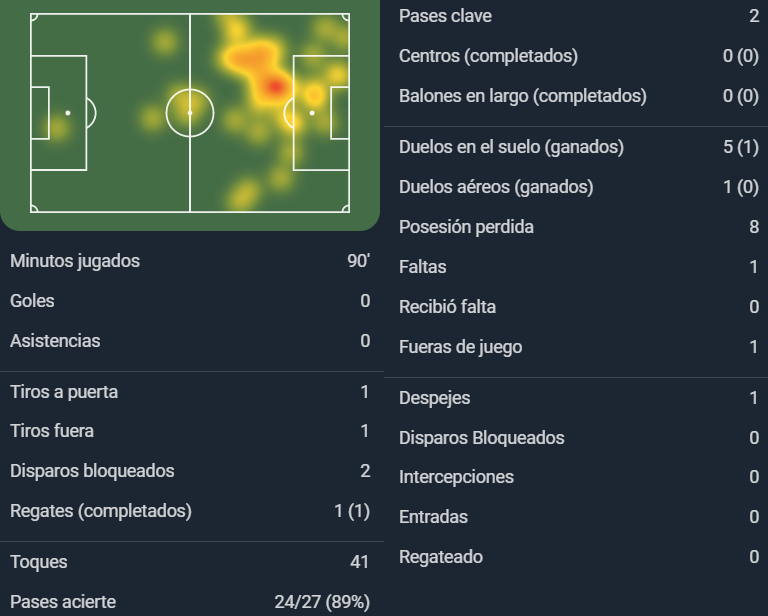Click the Posesión perdida value 8

tap(754, 227)
